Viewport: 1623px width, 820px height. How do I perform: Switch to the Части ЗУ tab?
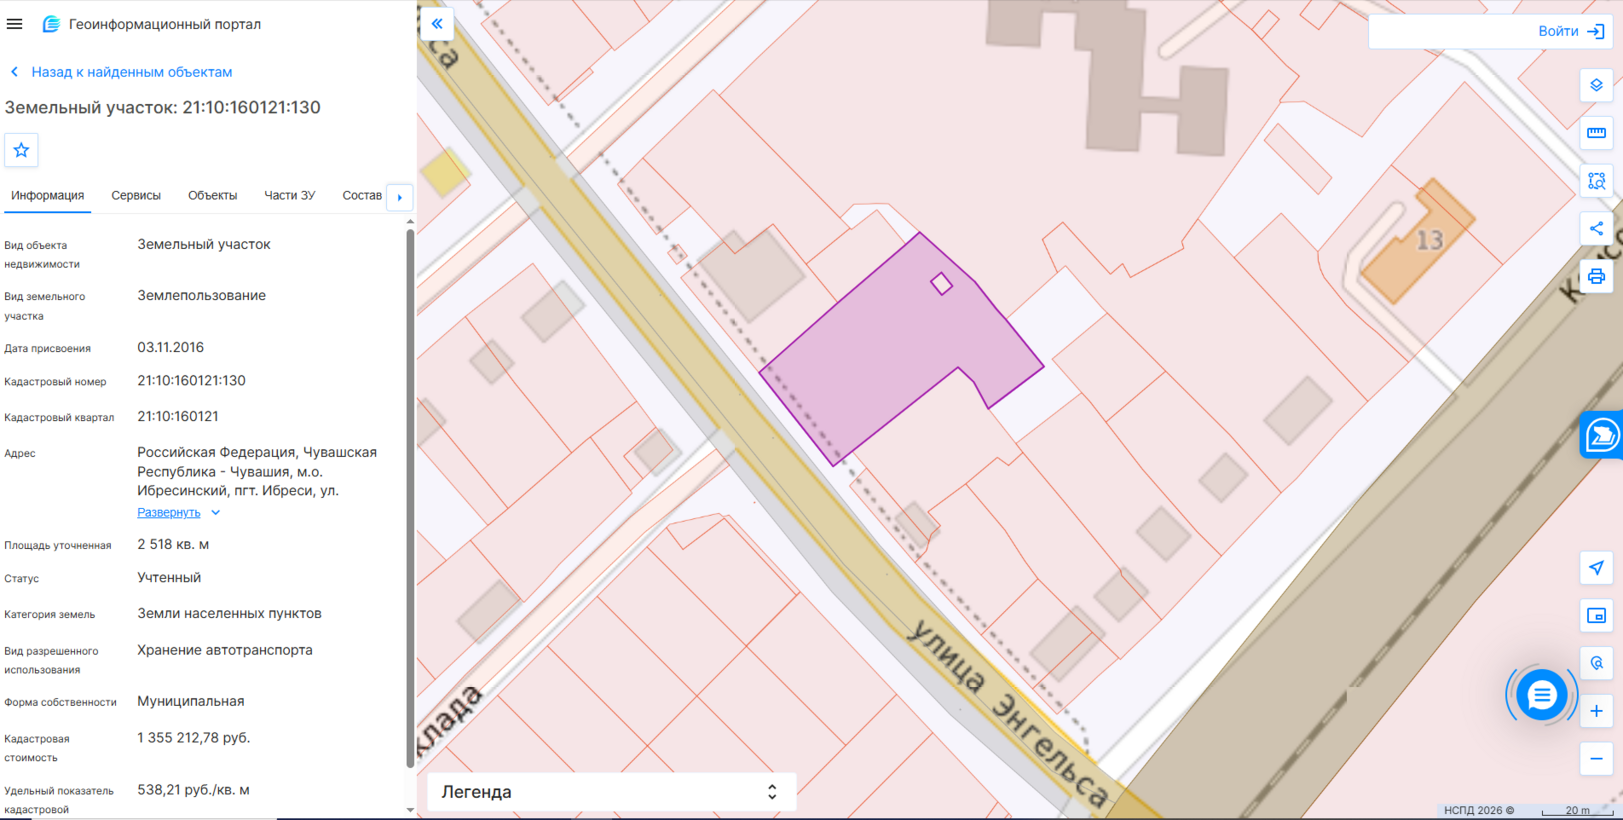[289, 196]
